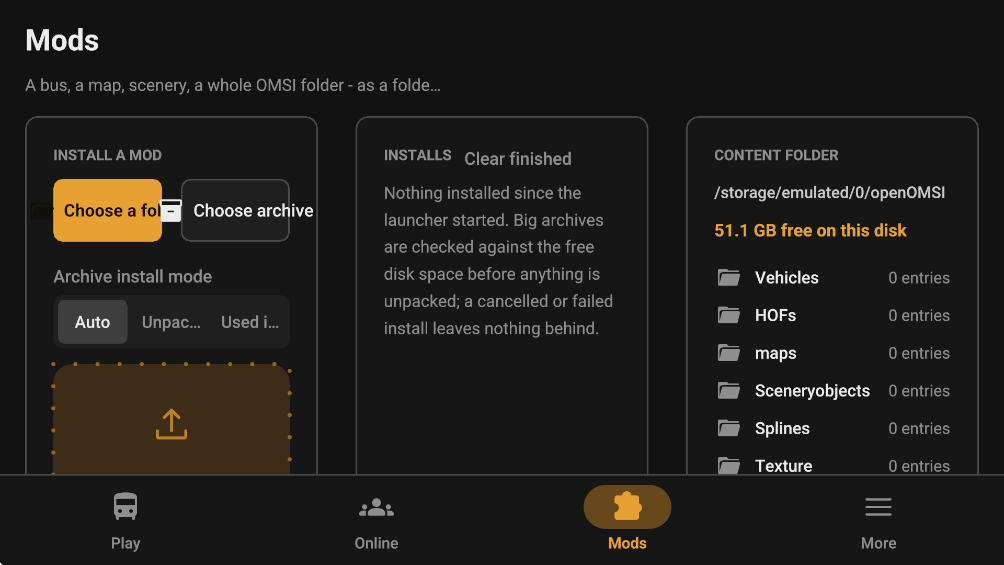Click the puzzle piece Mods icon
1004x565 pixels.
tap(628, 507)
